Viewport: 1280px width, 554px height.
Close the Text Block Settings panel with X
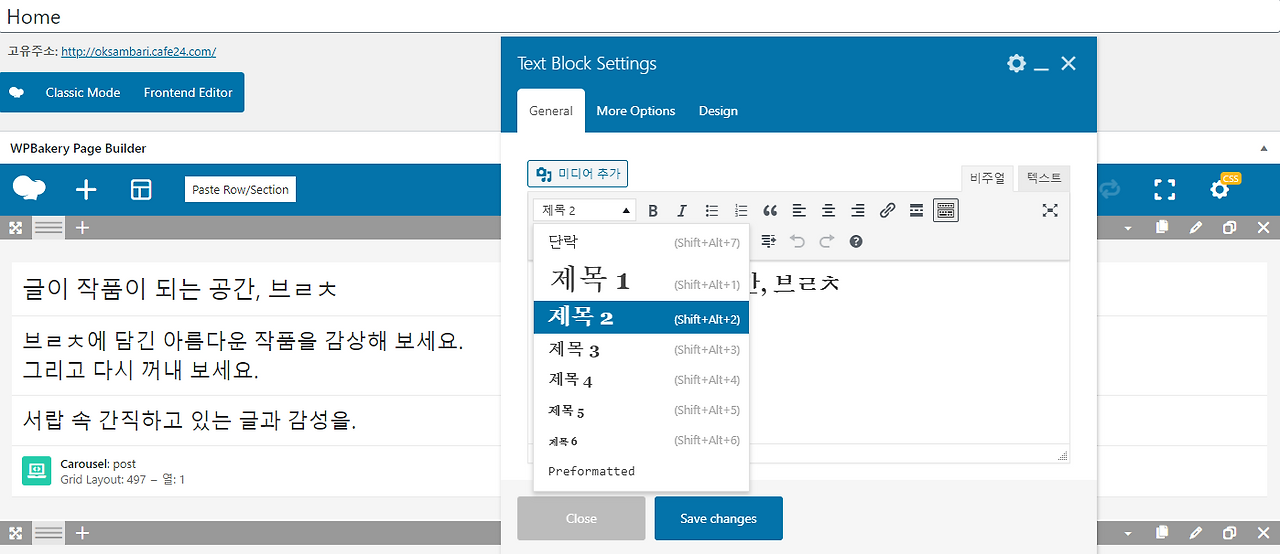pyautogui.click(x=1068, y=64)
